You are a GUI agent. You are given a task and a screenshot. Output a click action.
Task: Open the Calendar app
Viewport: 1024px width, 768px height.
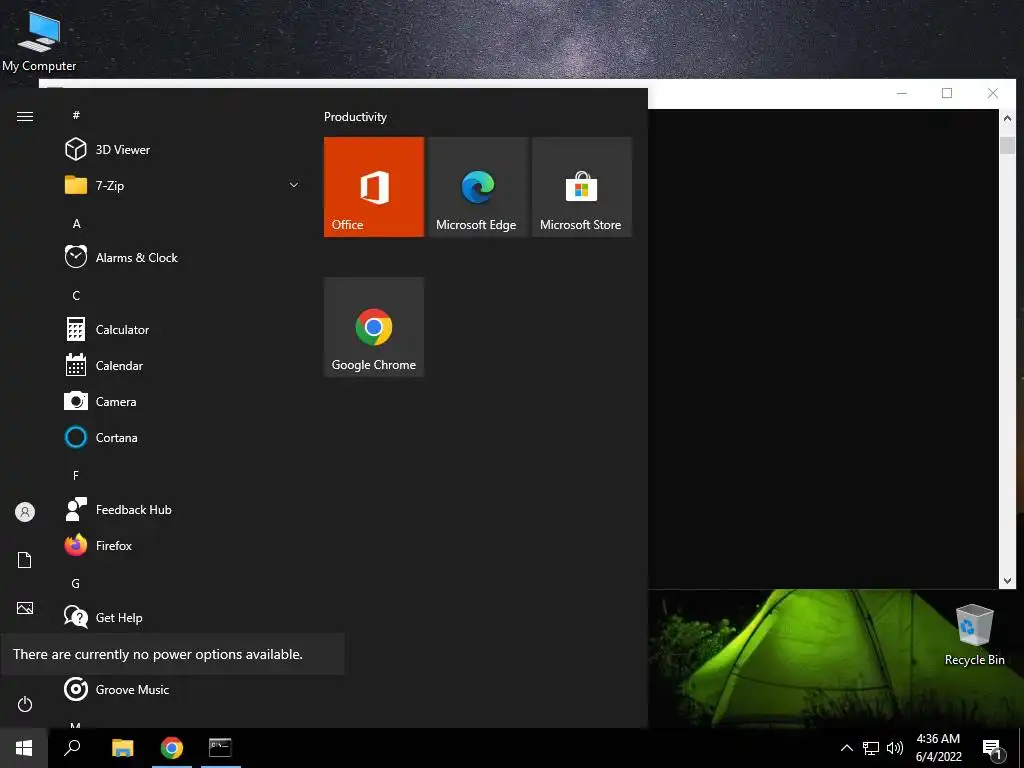coord(183,366)
